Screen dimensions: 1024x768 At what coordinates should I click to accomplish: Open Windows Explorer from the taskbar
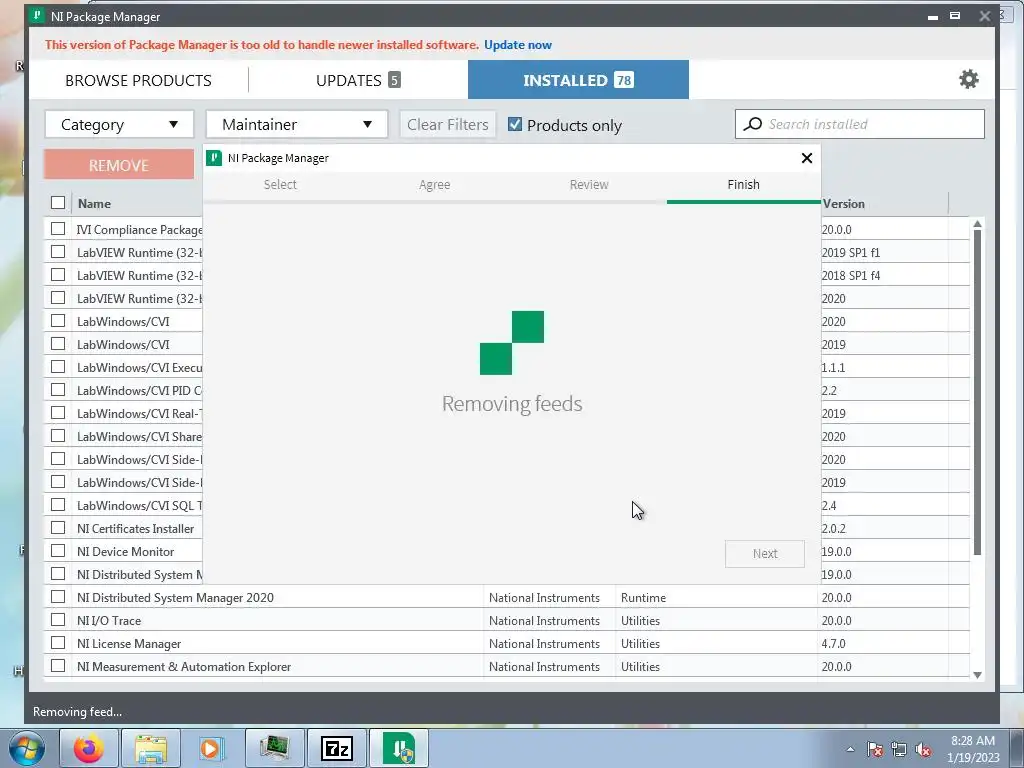pos(151,748)
